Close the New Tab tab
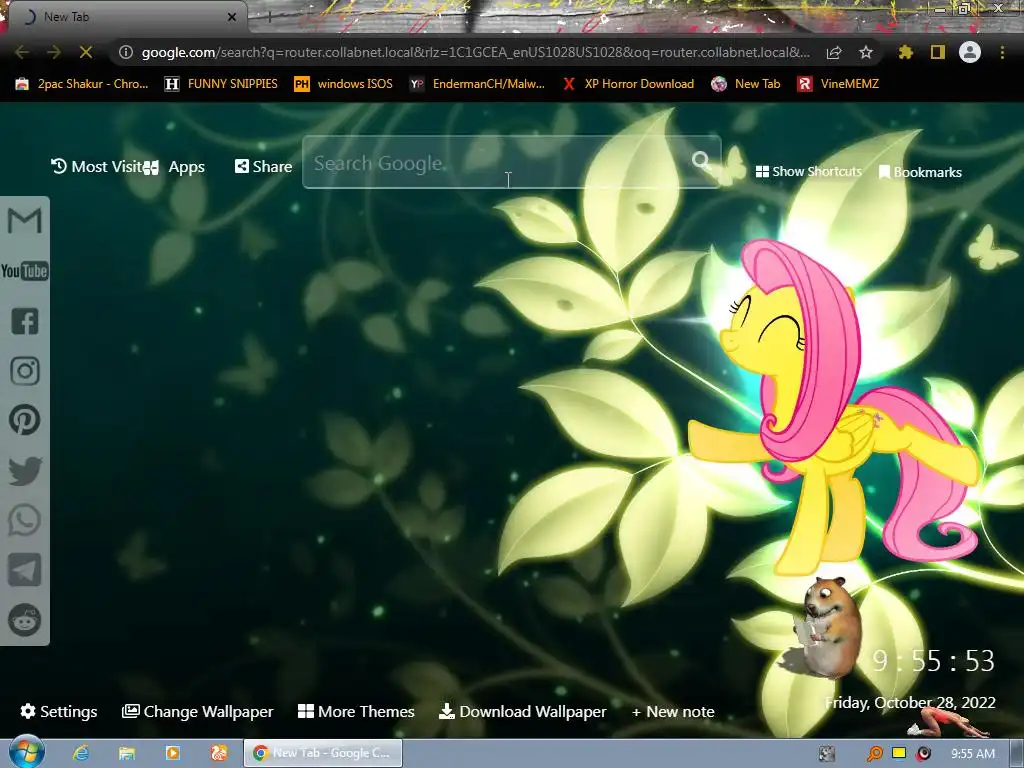The height and width of the screenshot is (768, 1024). click(231, 17)
